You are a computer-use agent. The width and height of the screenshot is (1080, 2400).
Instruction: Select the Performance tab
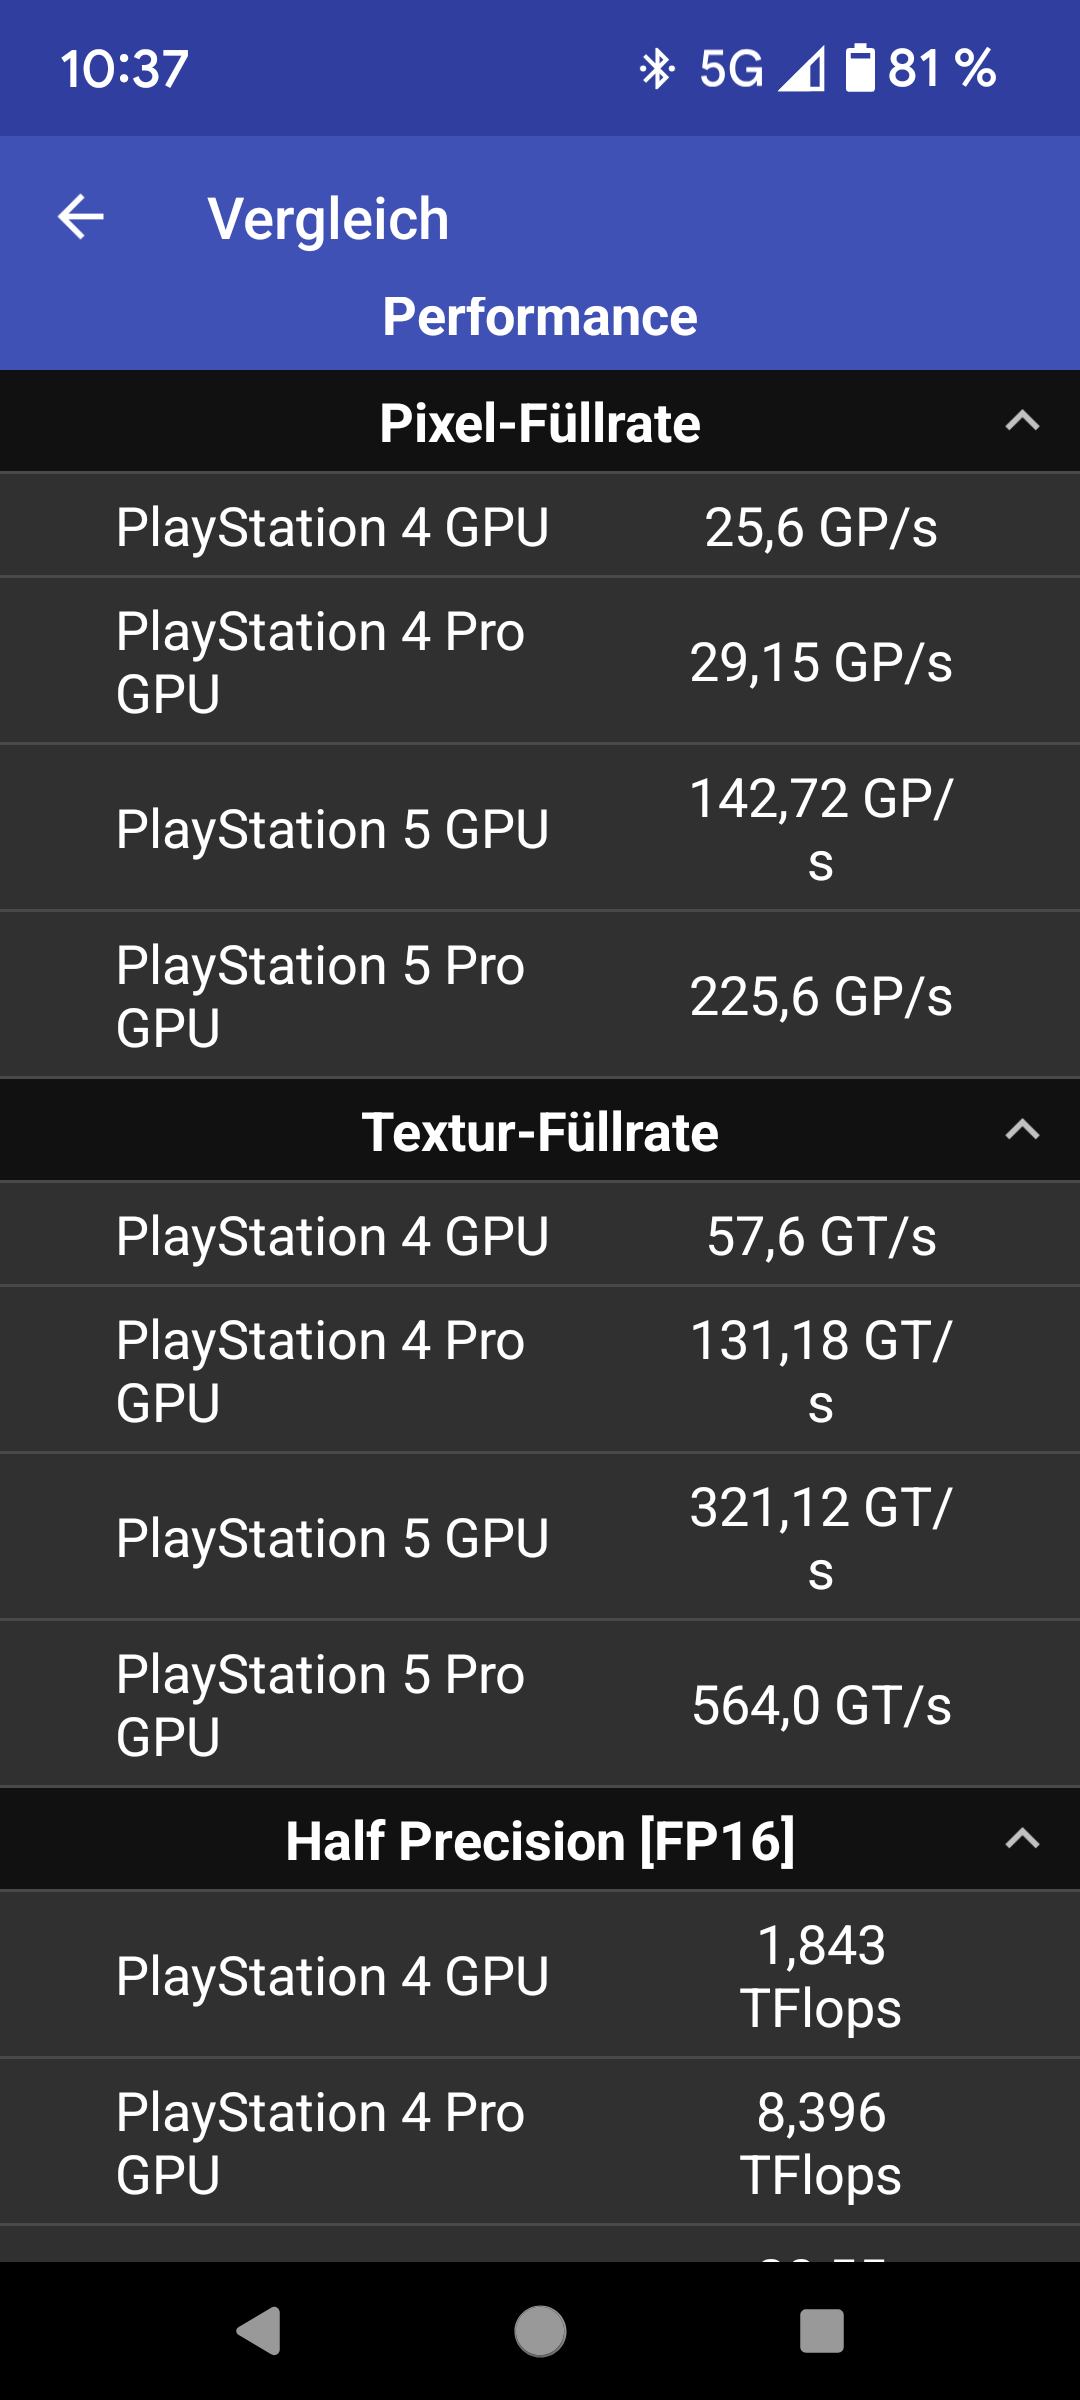pyautogui.click(x=540, y=317)
